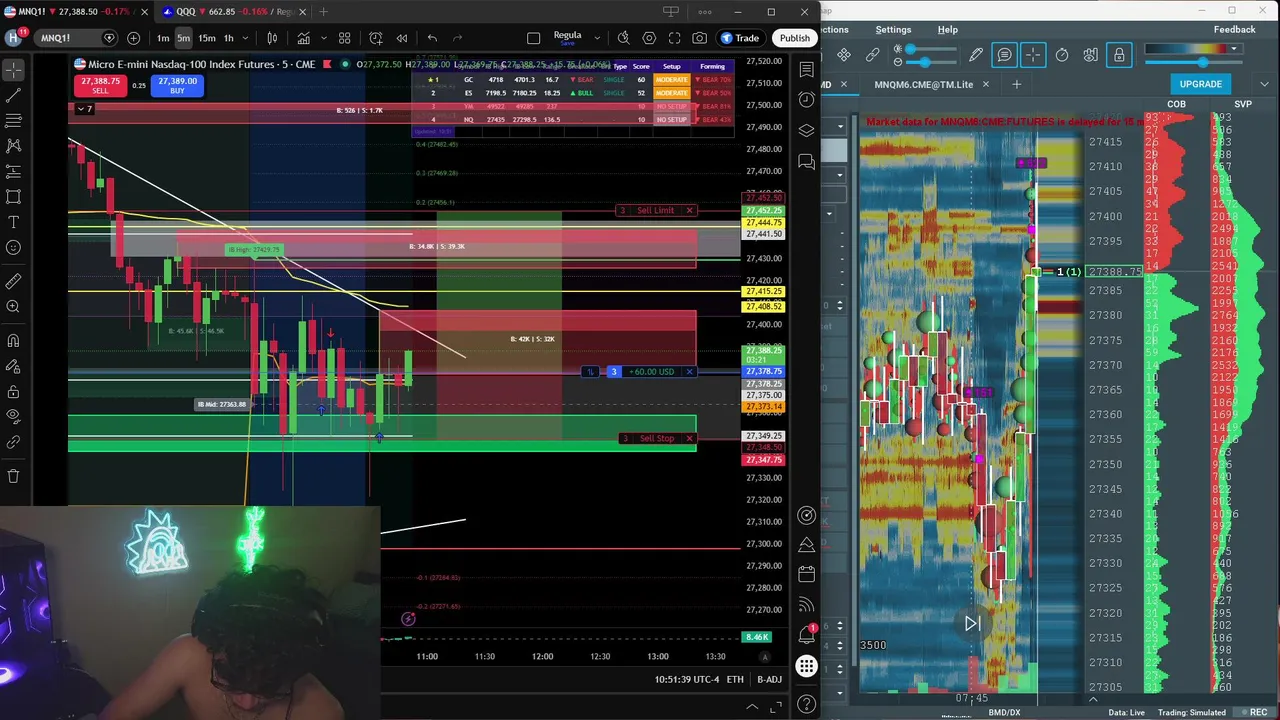This screenshot has width=1280, height=720.
Task: Toggle Bookmap crosshair tool
Action: (1033, 55)
